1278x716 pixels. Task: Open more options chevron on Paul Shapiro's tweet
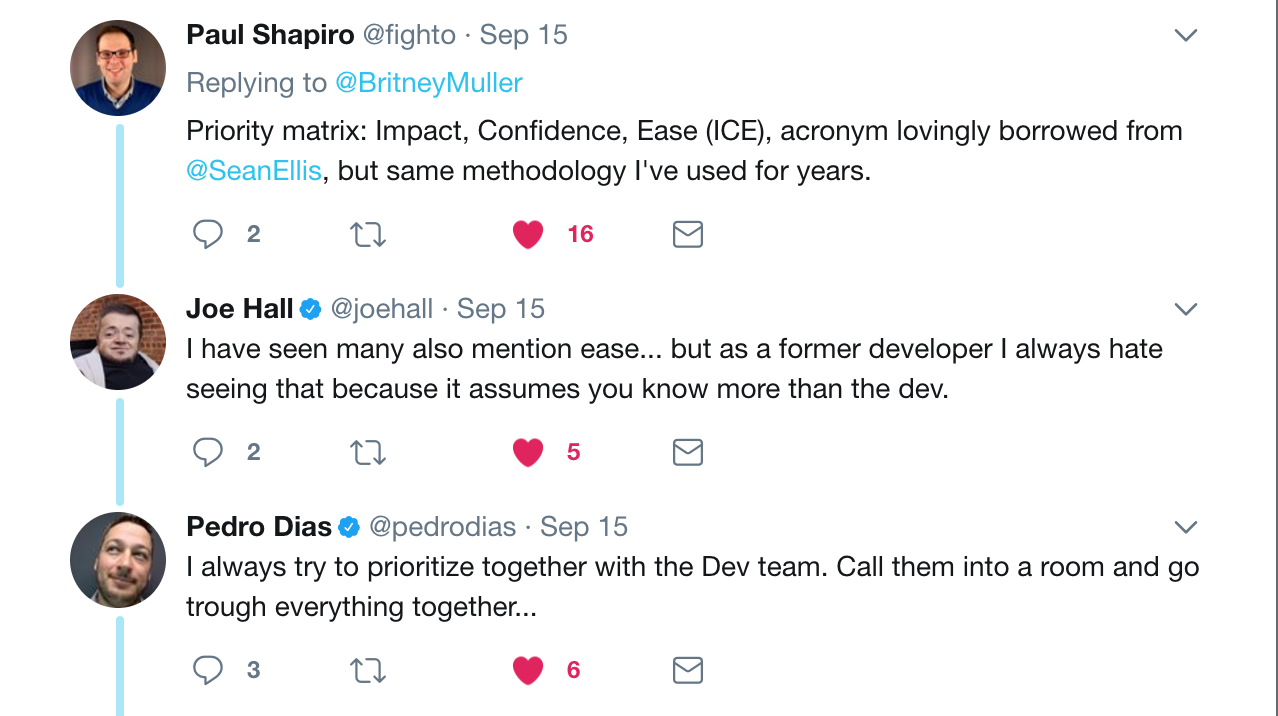pos(1186,36)
